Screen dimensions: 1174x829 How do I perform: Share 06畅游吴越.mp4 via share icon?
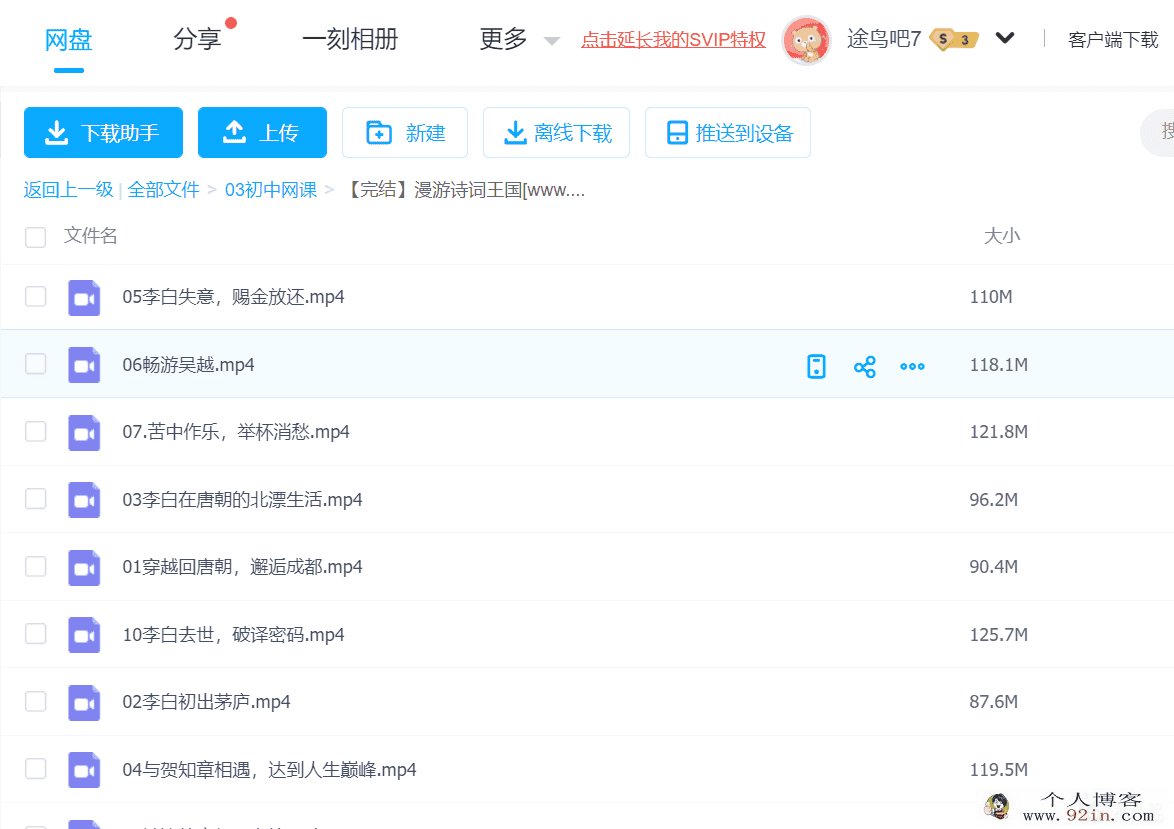865,366
